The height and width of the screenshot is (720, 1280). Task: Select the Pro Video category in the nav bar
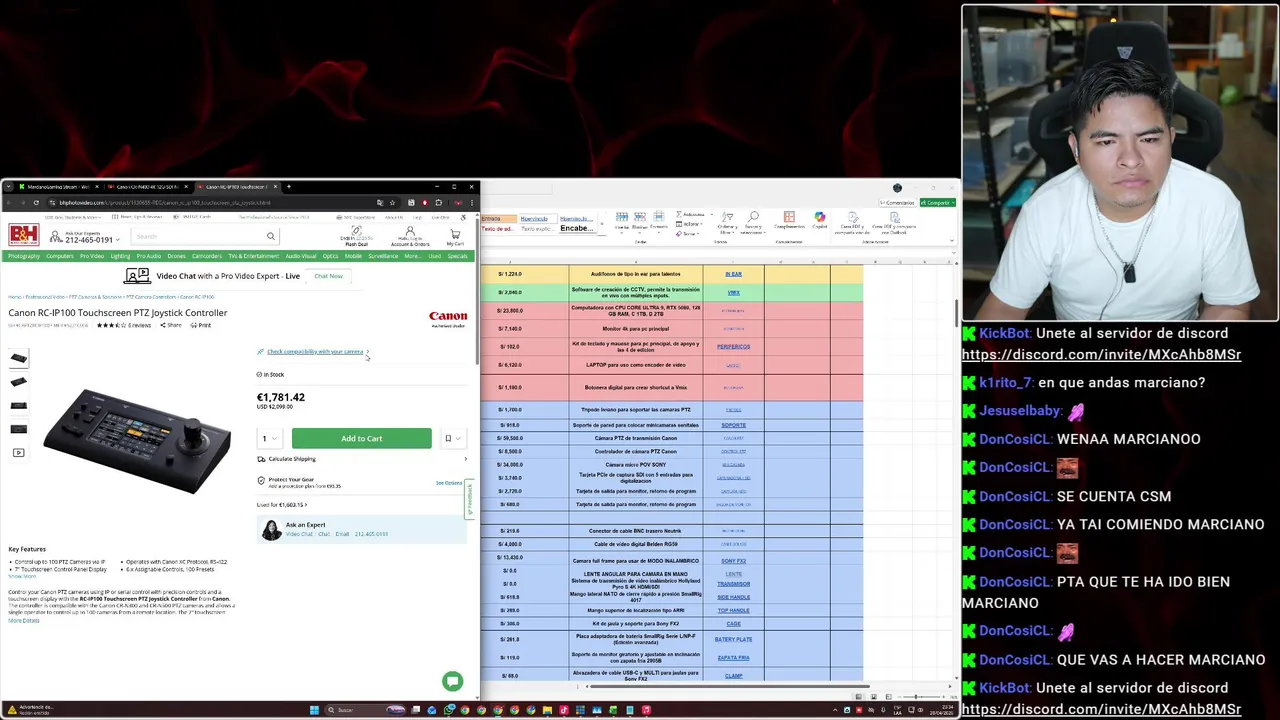[92, 256]
